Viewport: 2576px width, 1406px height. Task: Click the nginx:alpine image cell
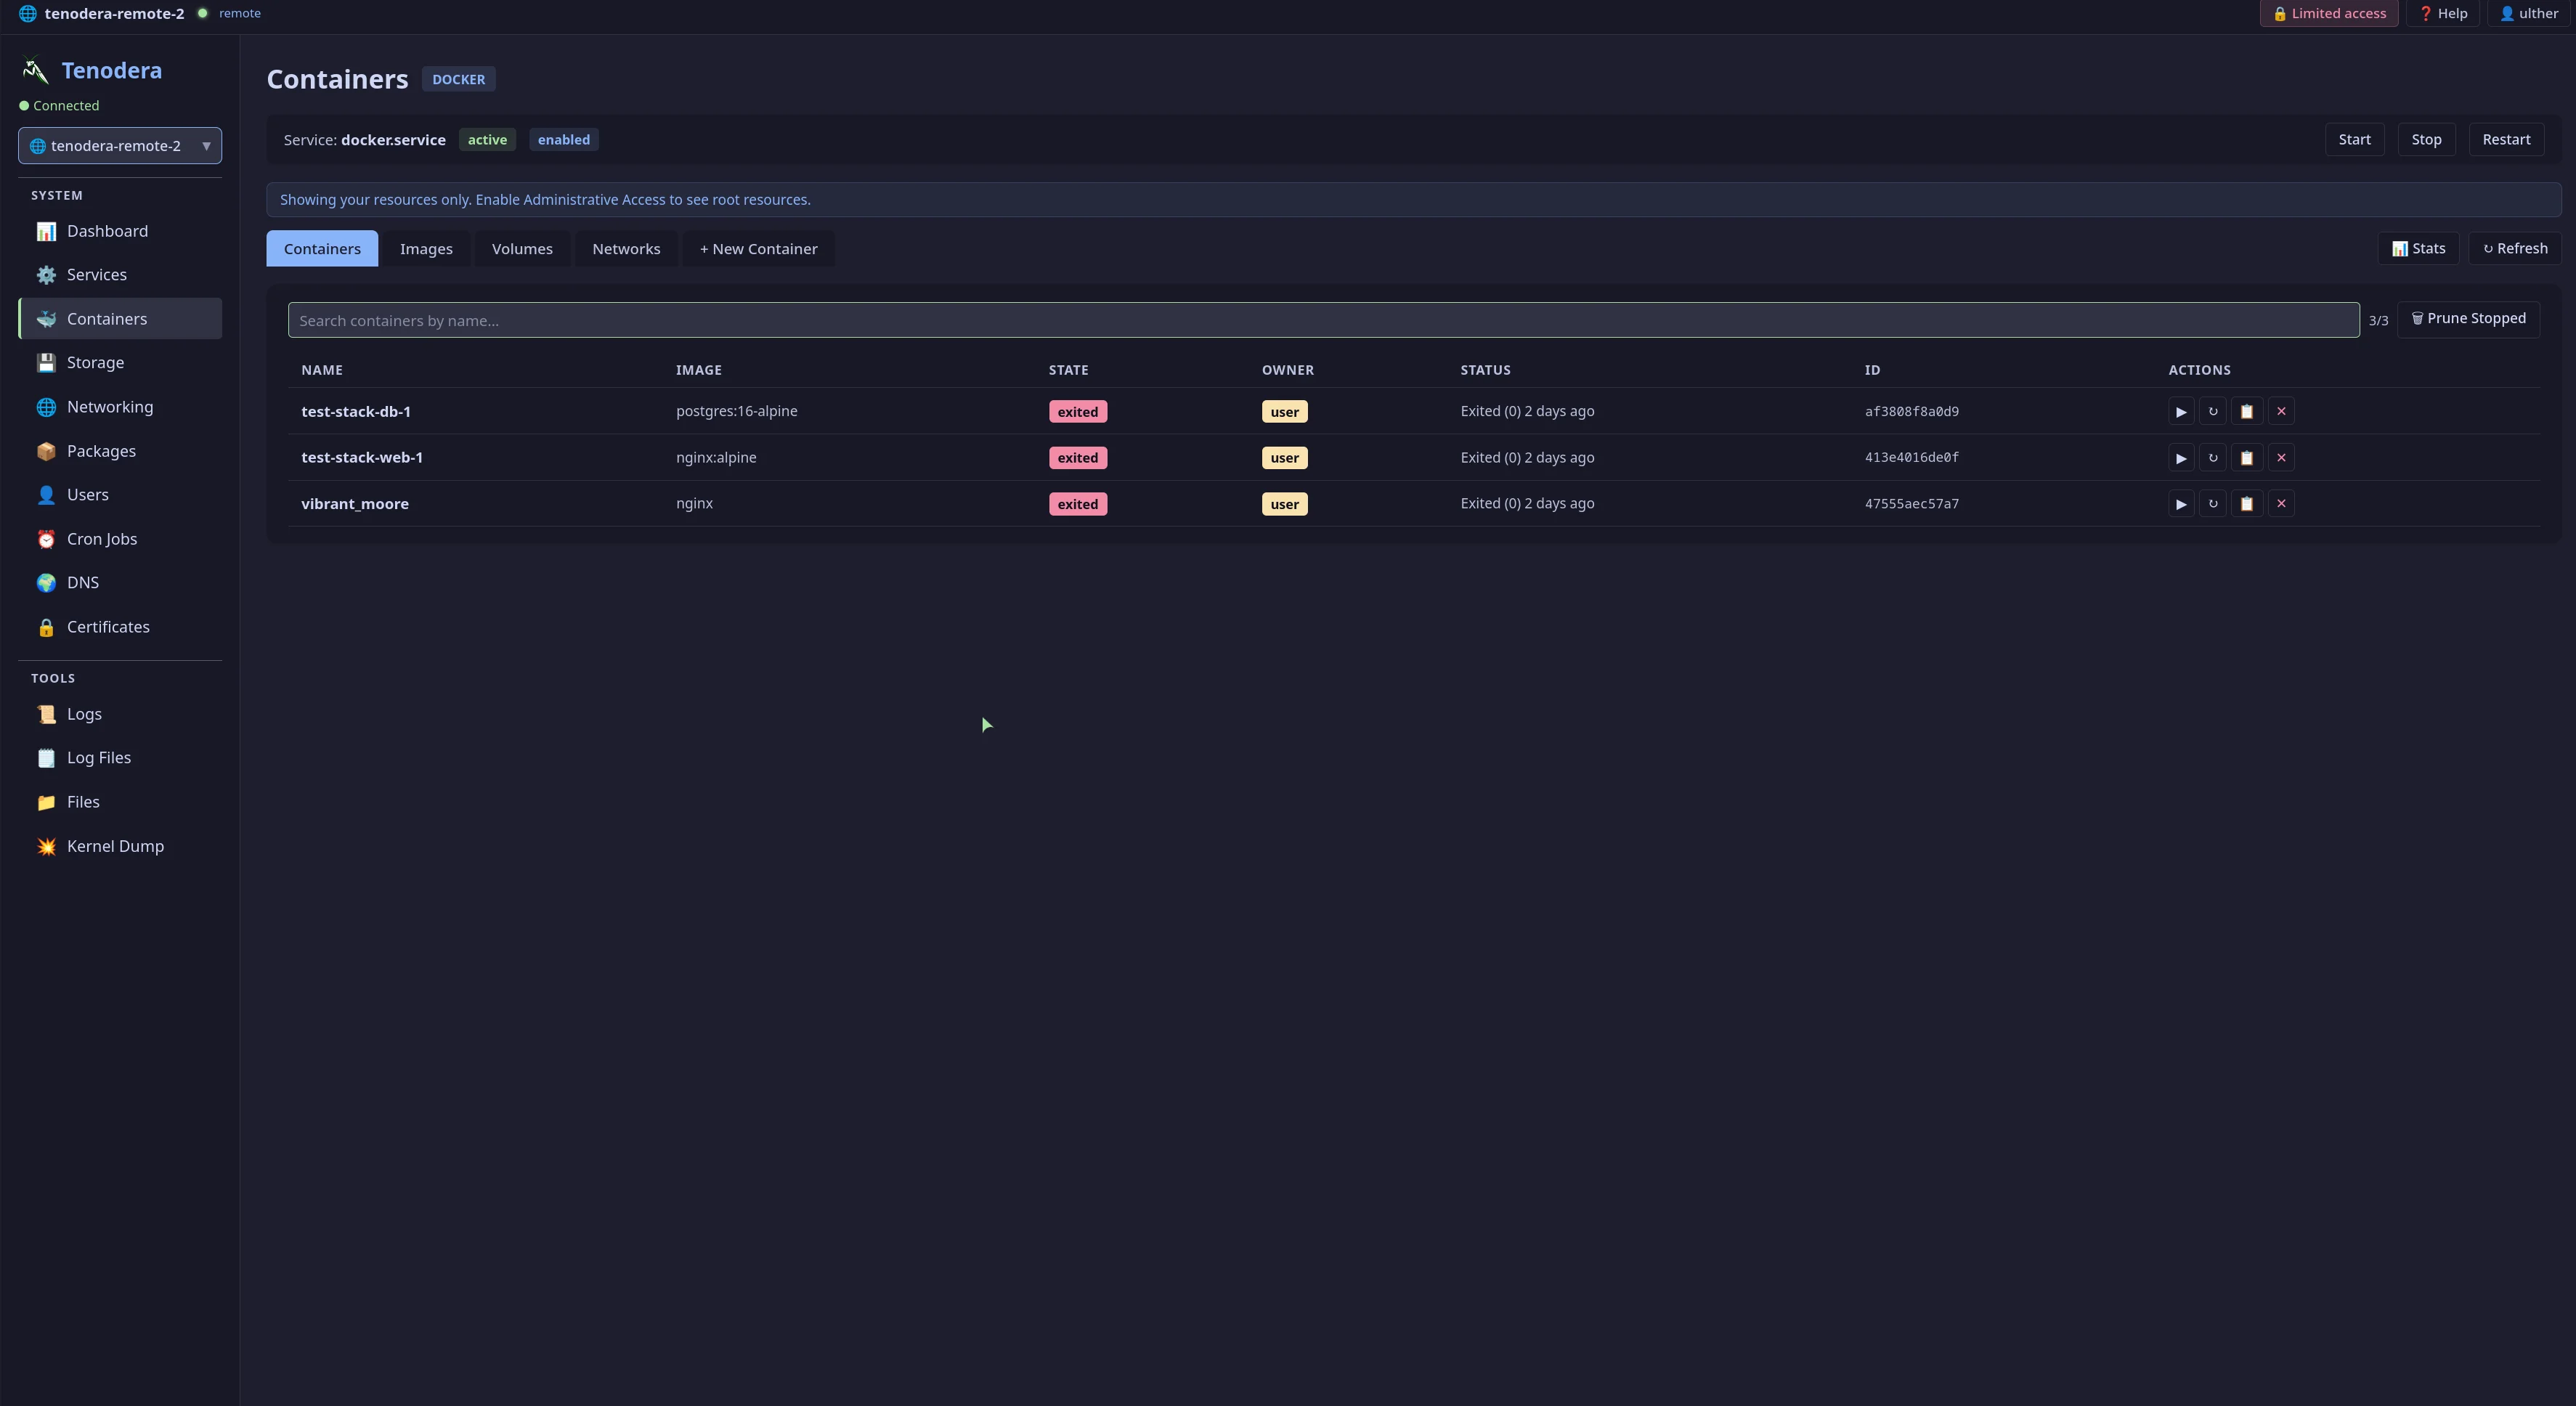(x=716, y=458)
